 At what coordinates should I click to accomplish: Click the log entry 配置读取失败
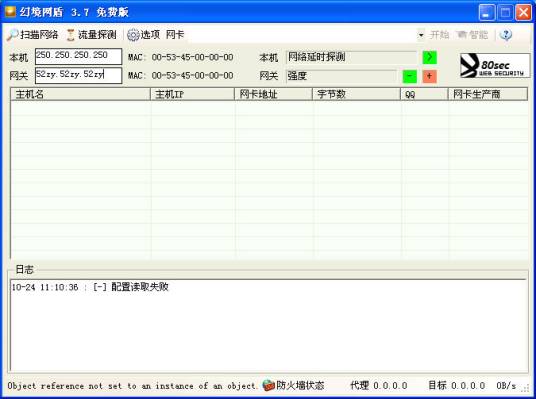(x=90, y=287)
